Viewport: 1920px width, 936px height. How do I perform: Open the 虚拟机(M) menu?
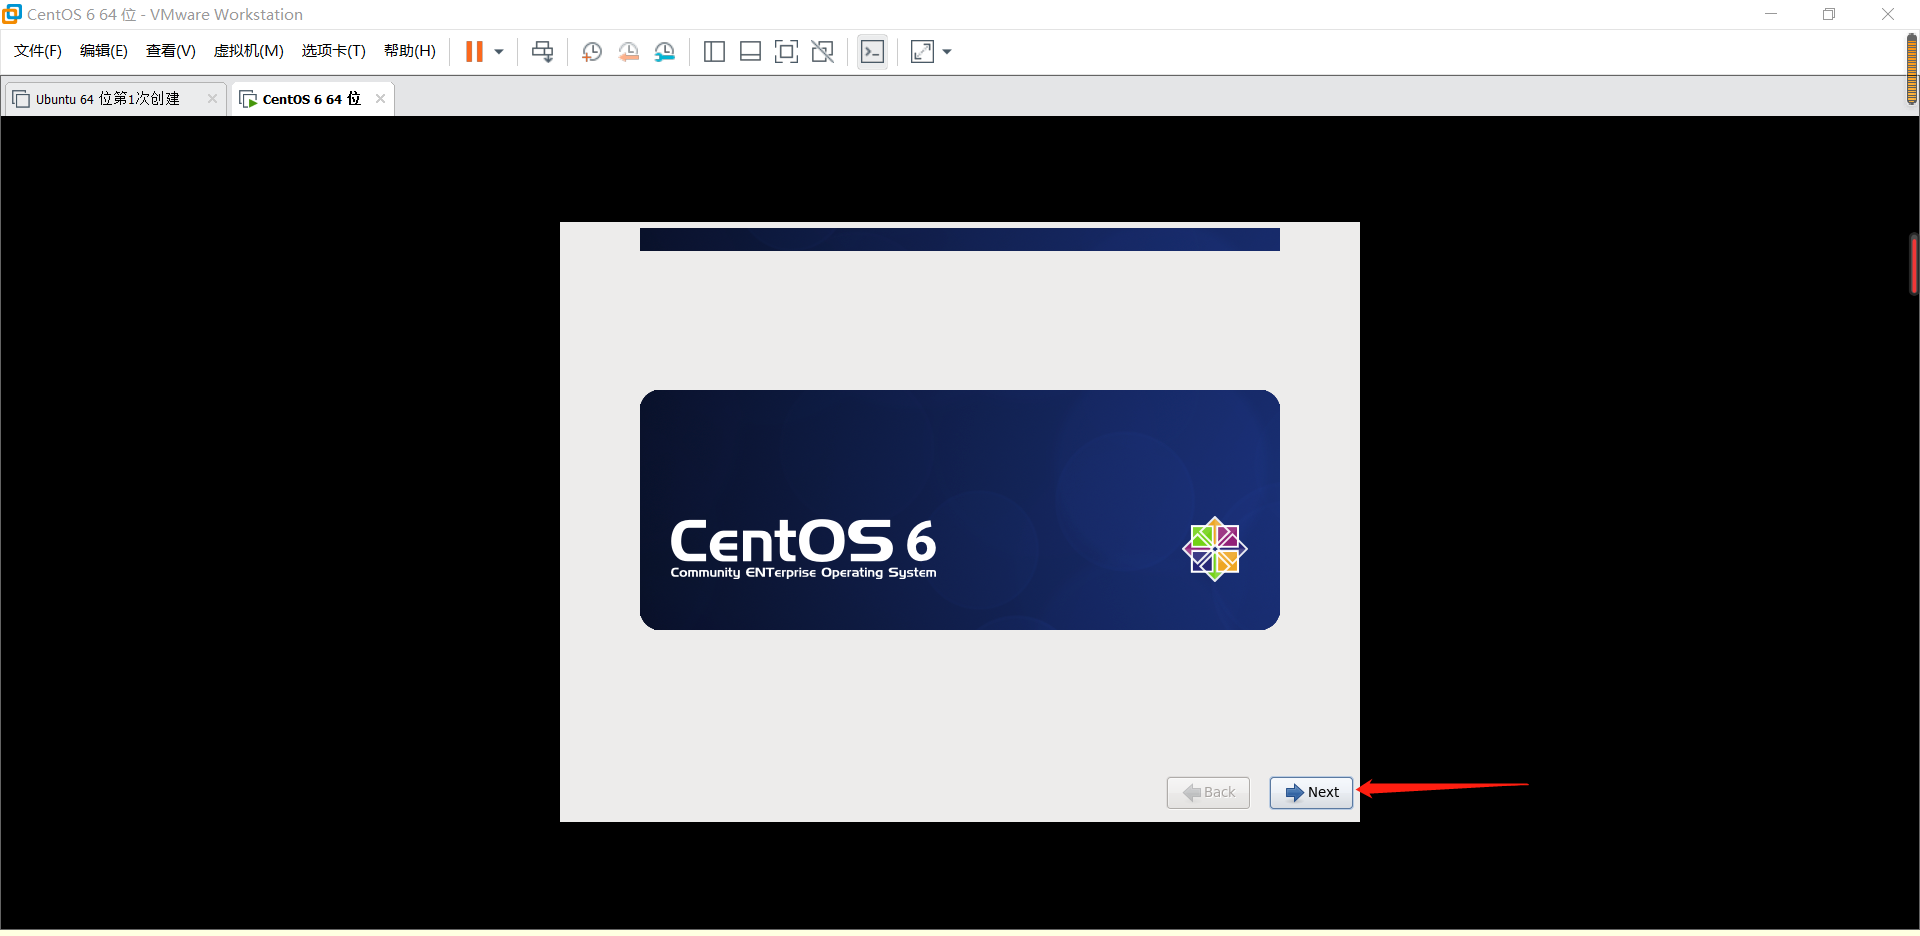[x=249, y=51]
